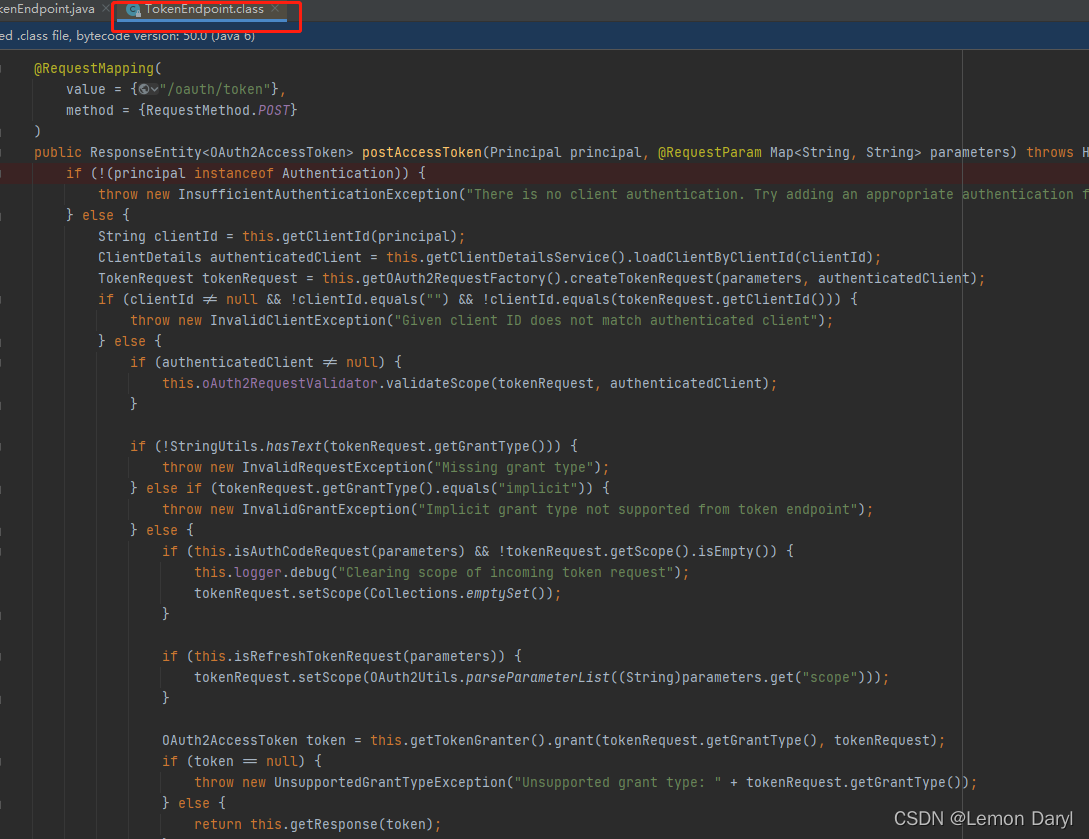Screen dimensions: 1089x839
Task: Click "Unsupported grant type: " string
Action: pos(618,782)
